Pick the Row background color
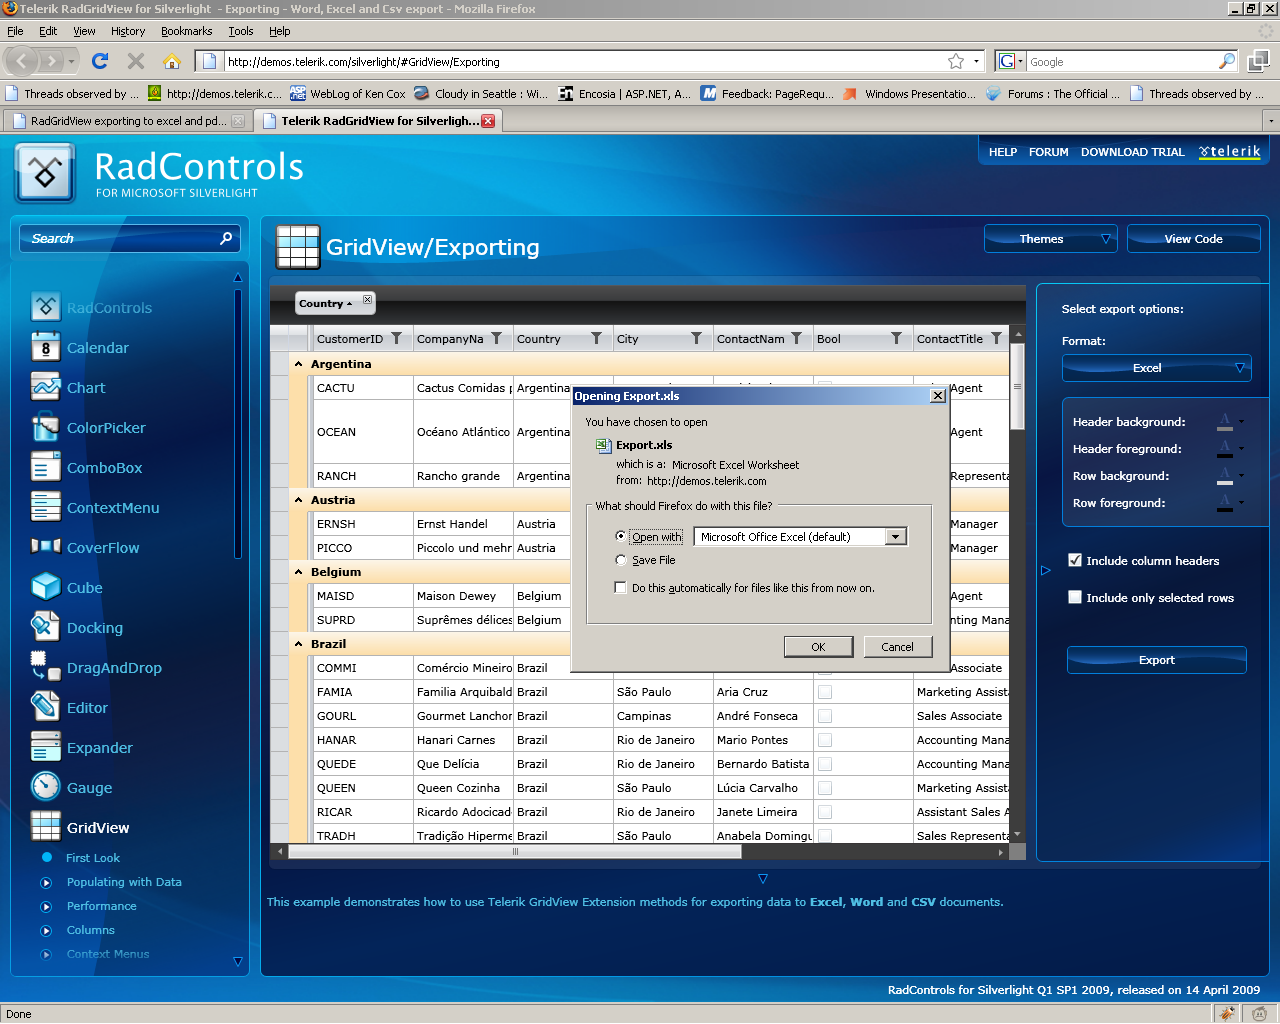This screenshot has width=1280, height=1024. [x=1230, y=476]
